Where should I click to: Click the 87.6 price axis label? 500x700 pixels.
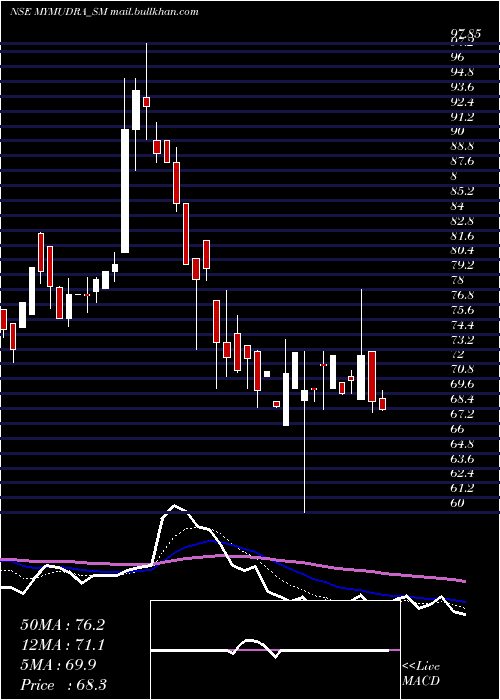462,161
